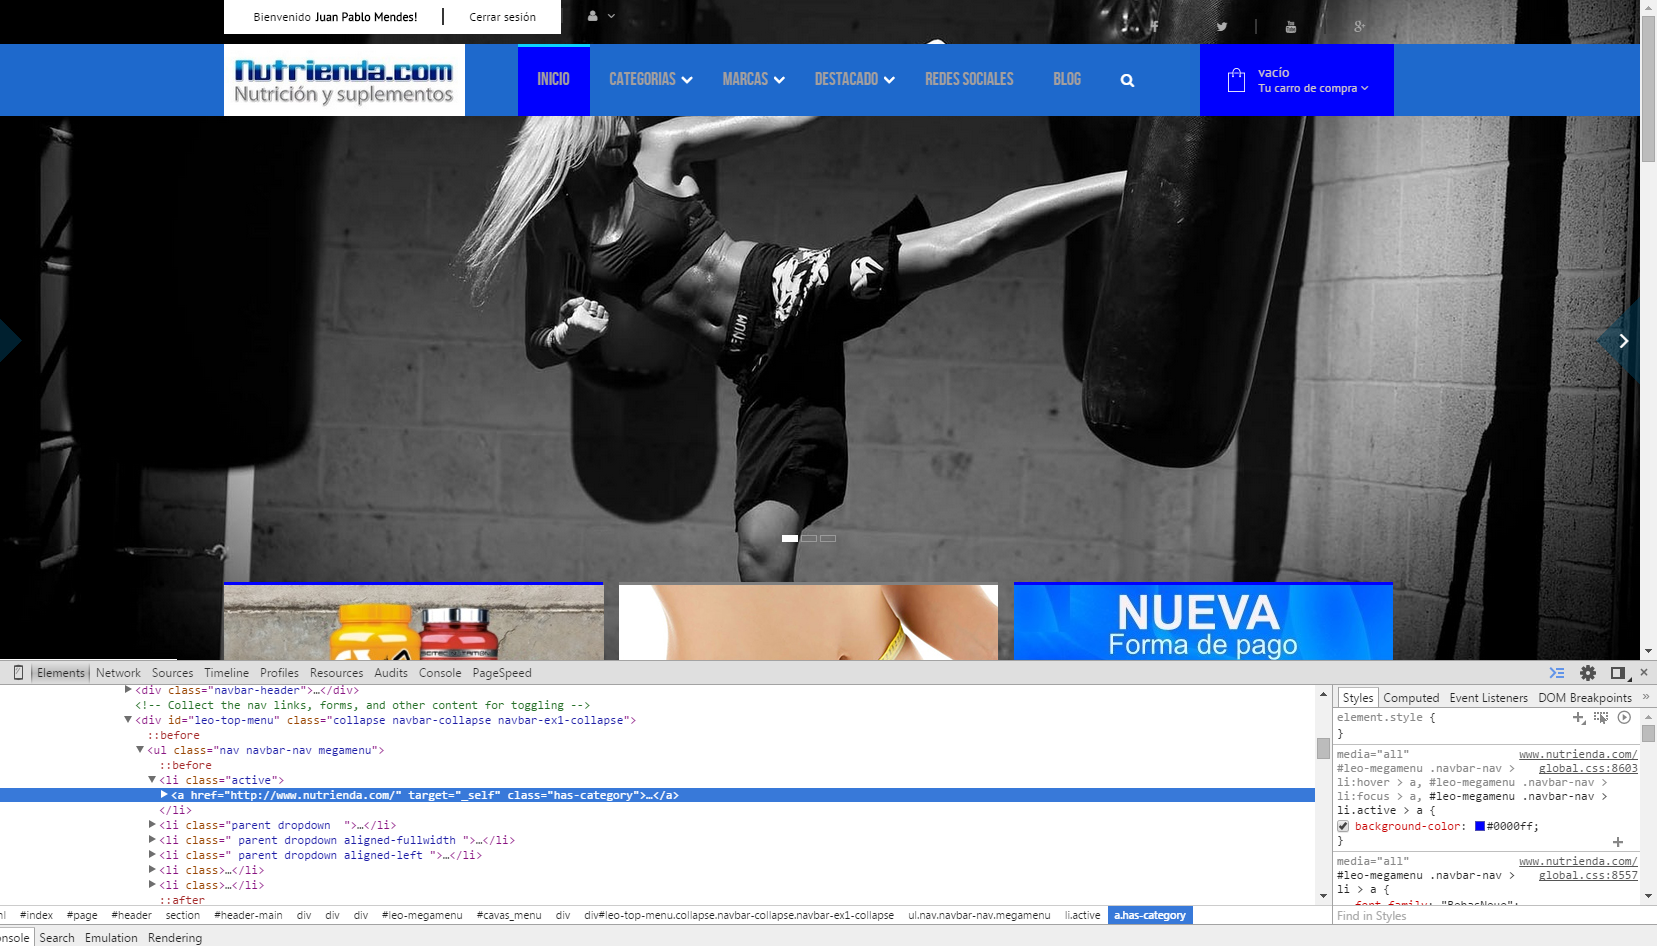The height and width of the screenshot is (946, 1660).
Task: Expand li parent dropdown aligned-fullwidth node
Action: (152, 840)
